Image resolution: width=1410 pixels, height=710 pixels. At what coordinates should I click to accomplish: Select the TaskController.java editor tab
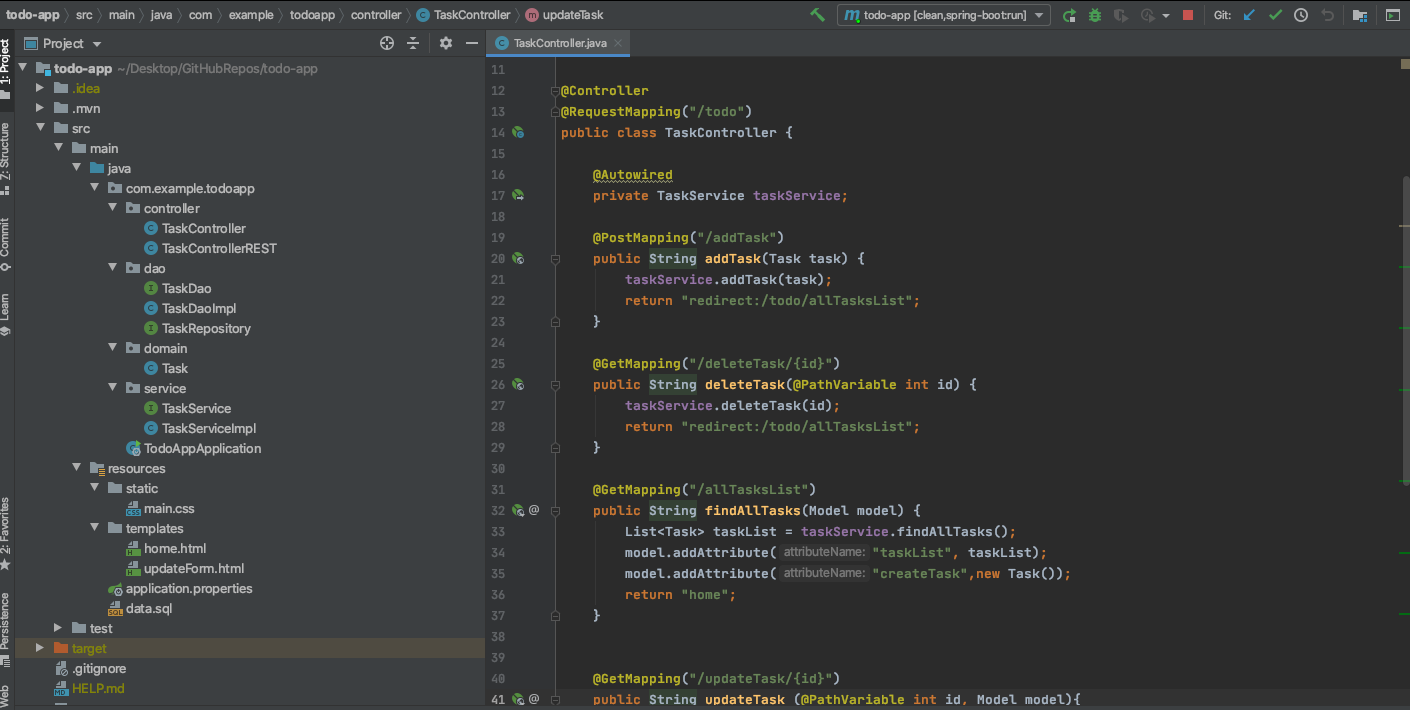click(x=558, y=43)
